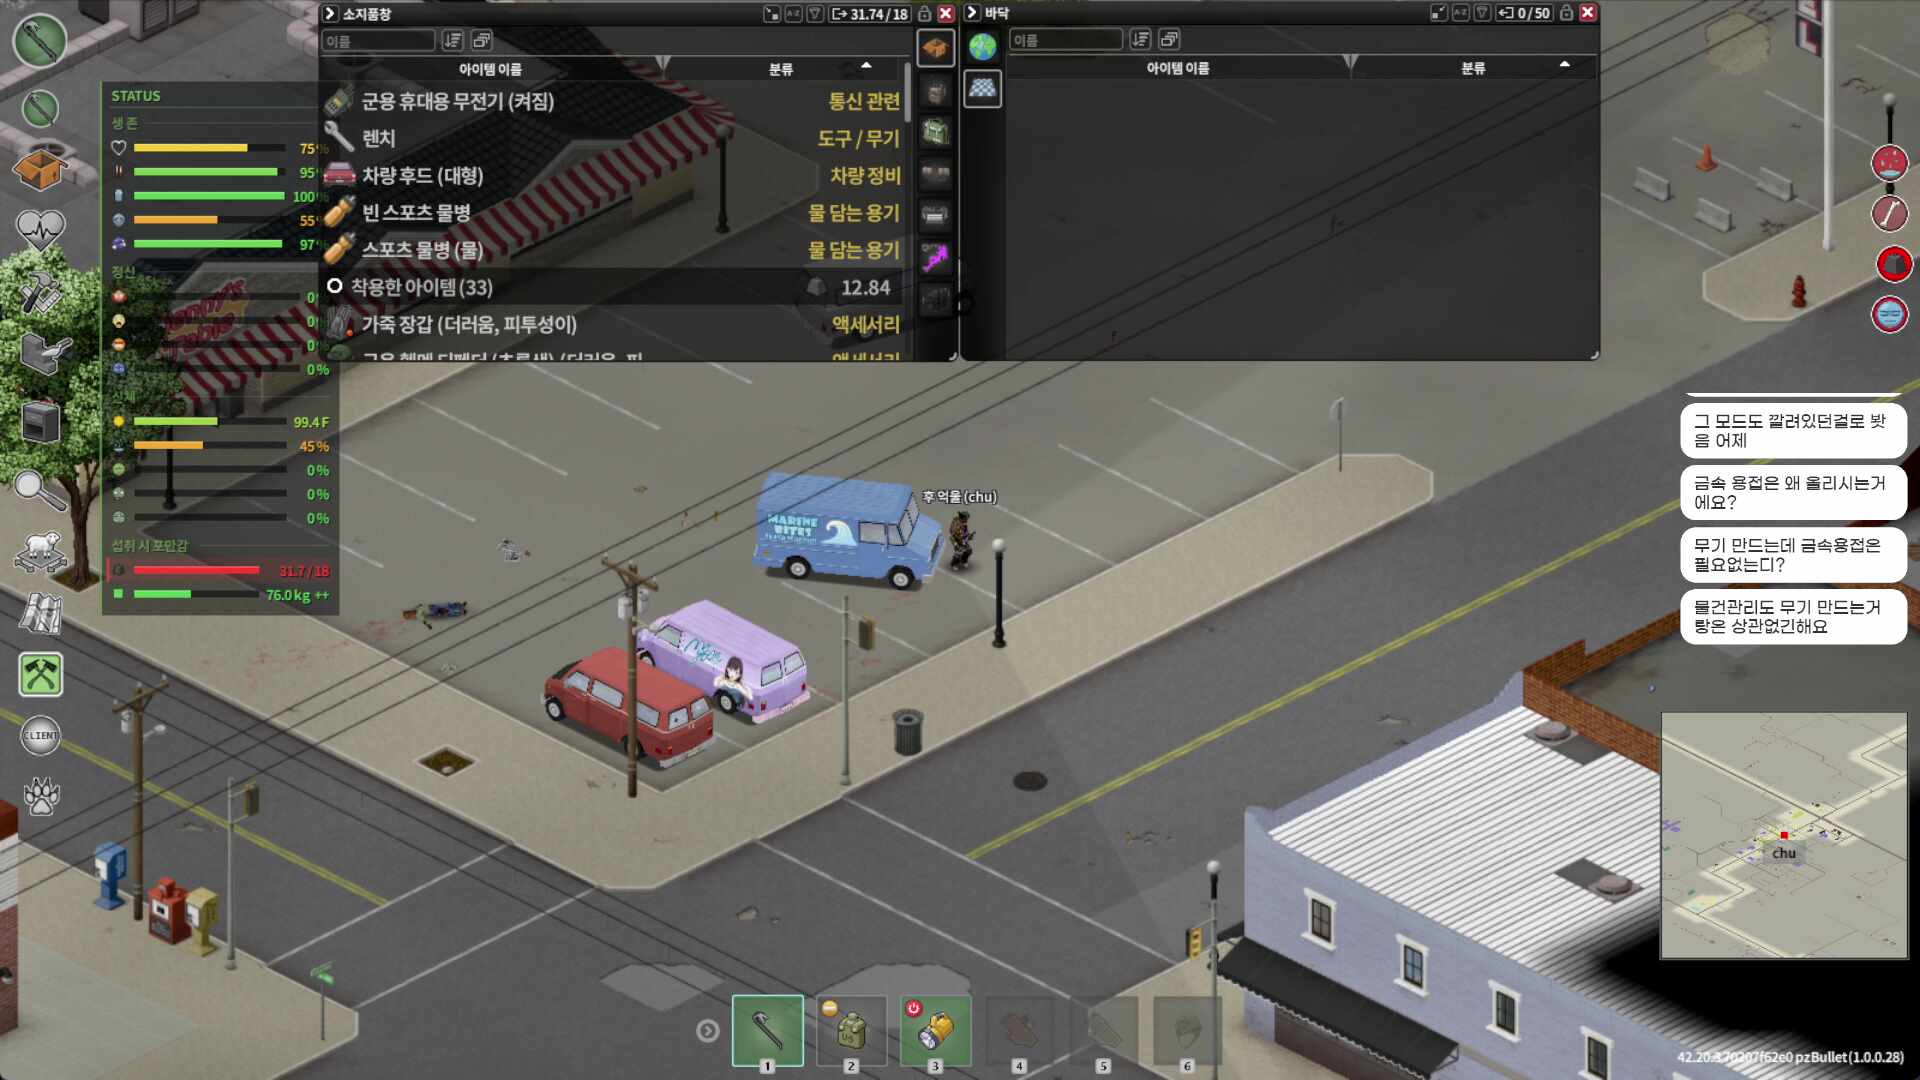Open the magnifying glass search mode
Viewport: 1920px width, 1080px height.
(x=40, y=490)
